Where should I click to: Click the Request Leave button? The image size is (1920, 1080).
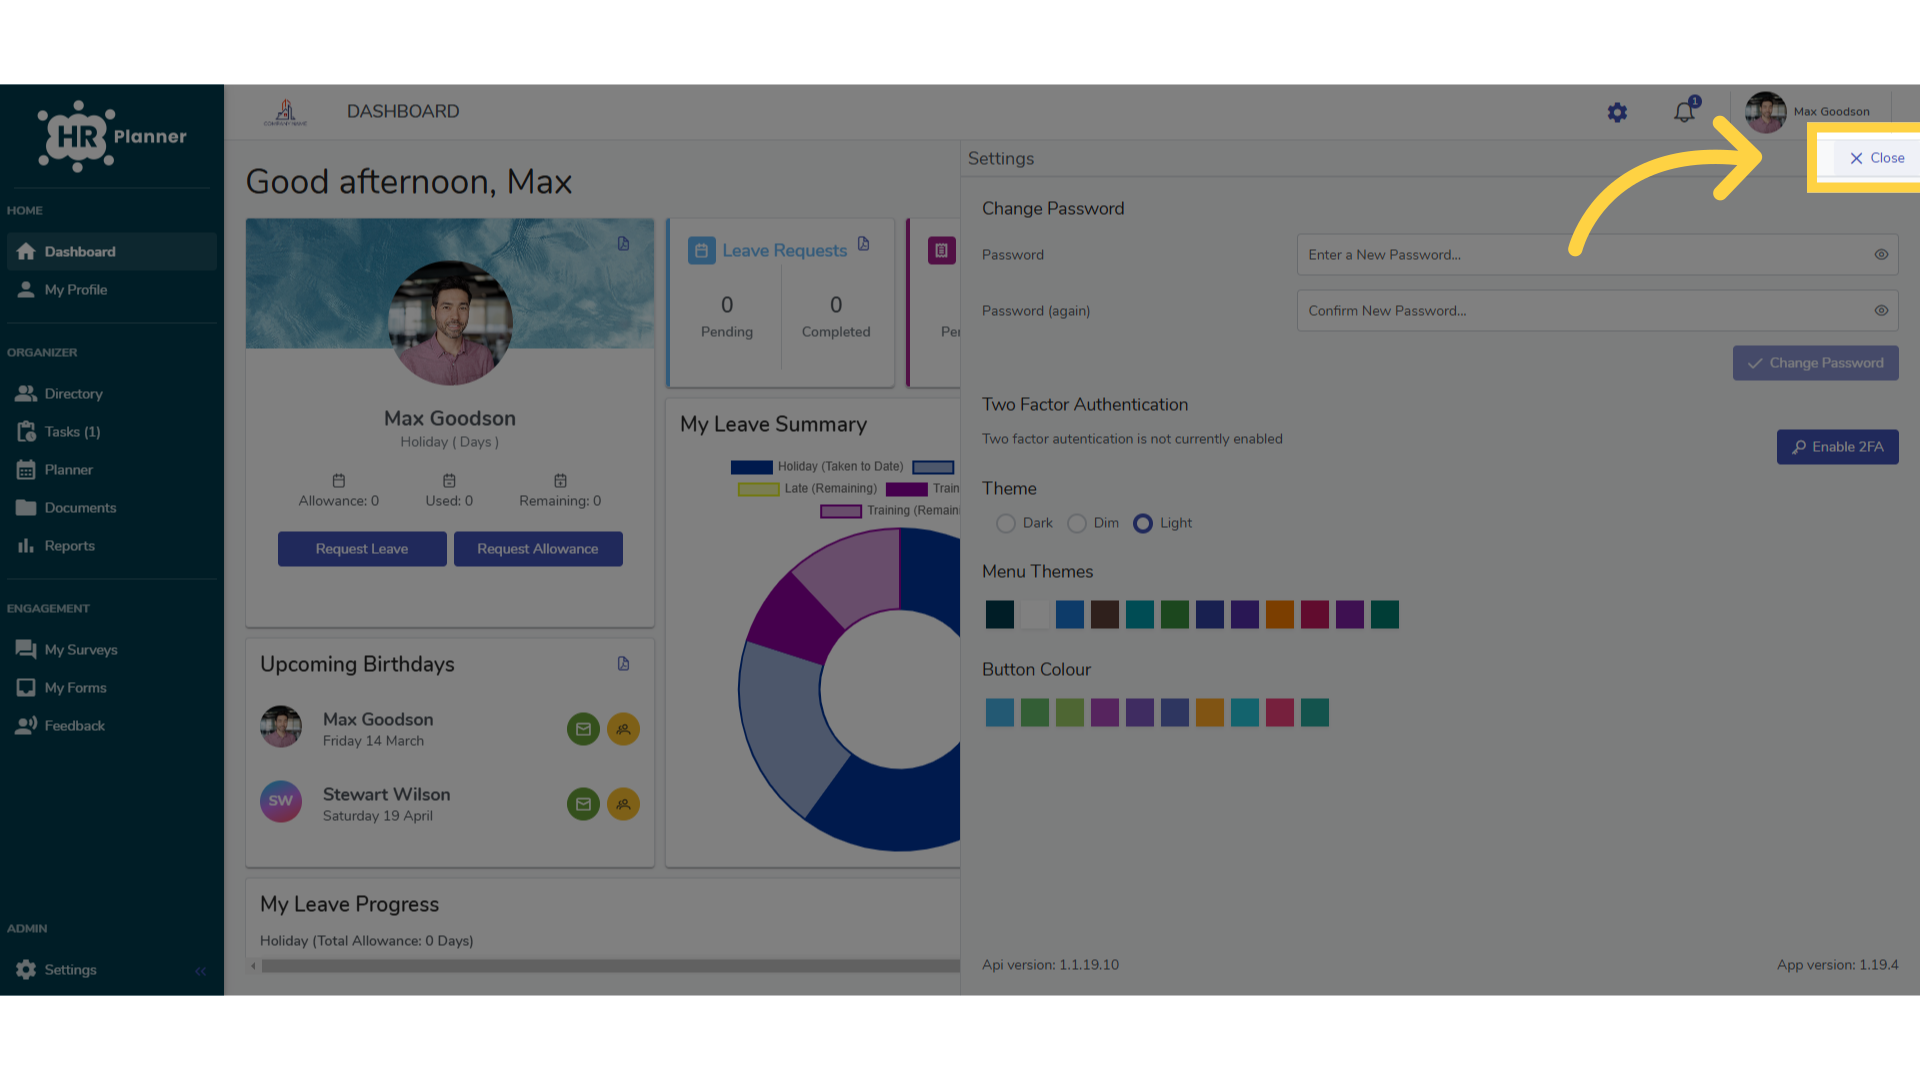(362, 549)
